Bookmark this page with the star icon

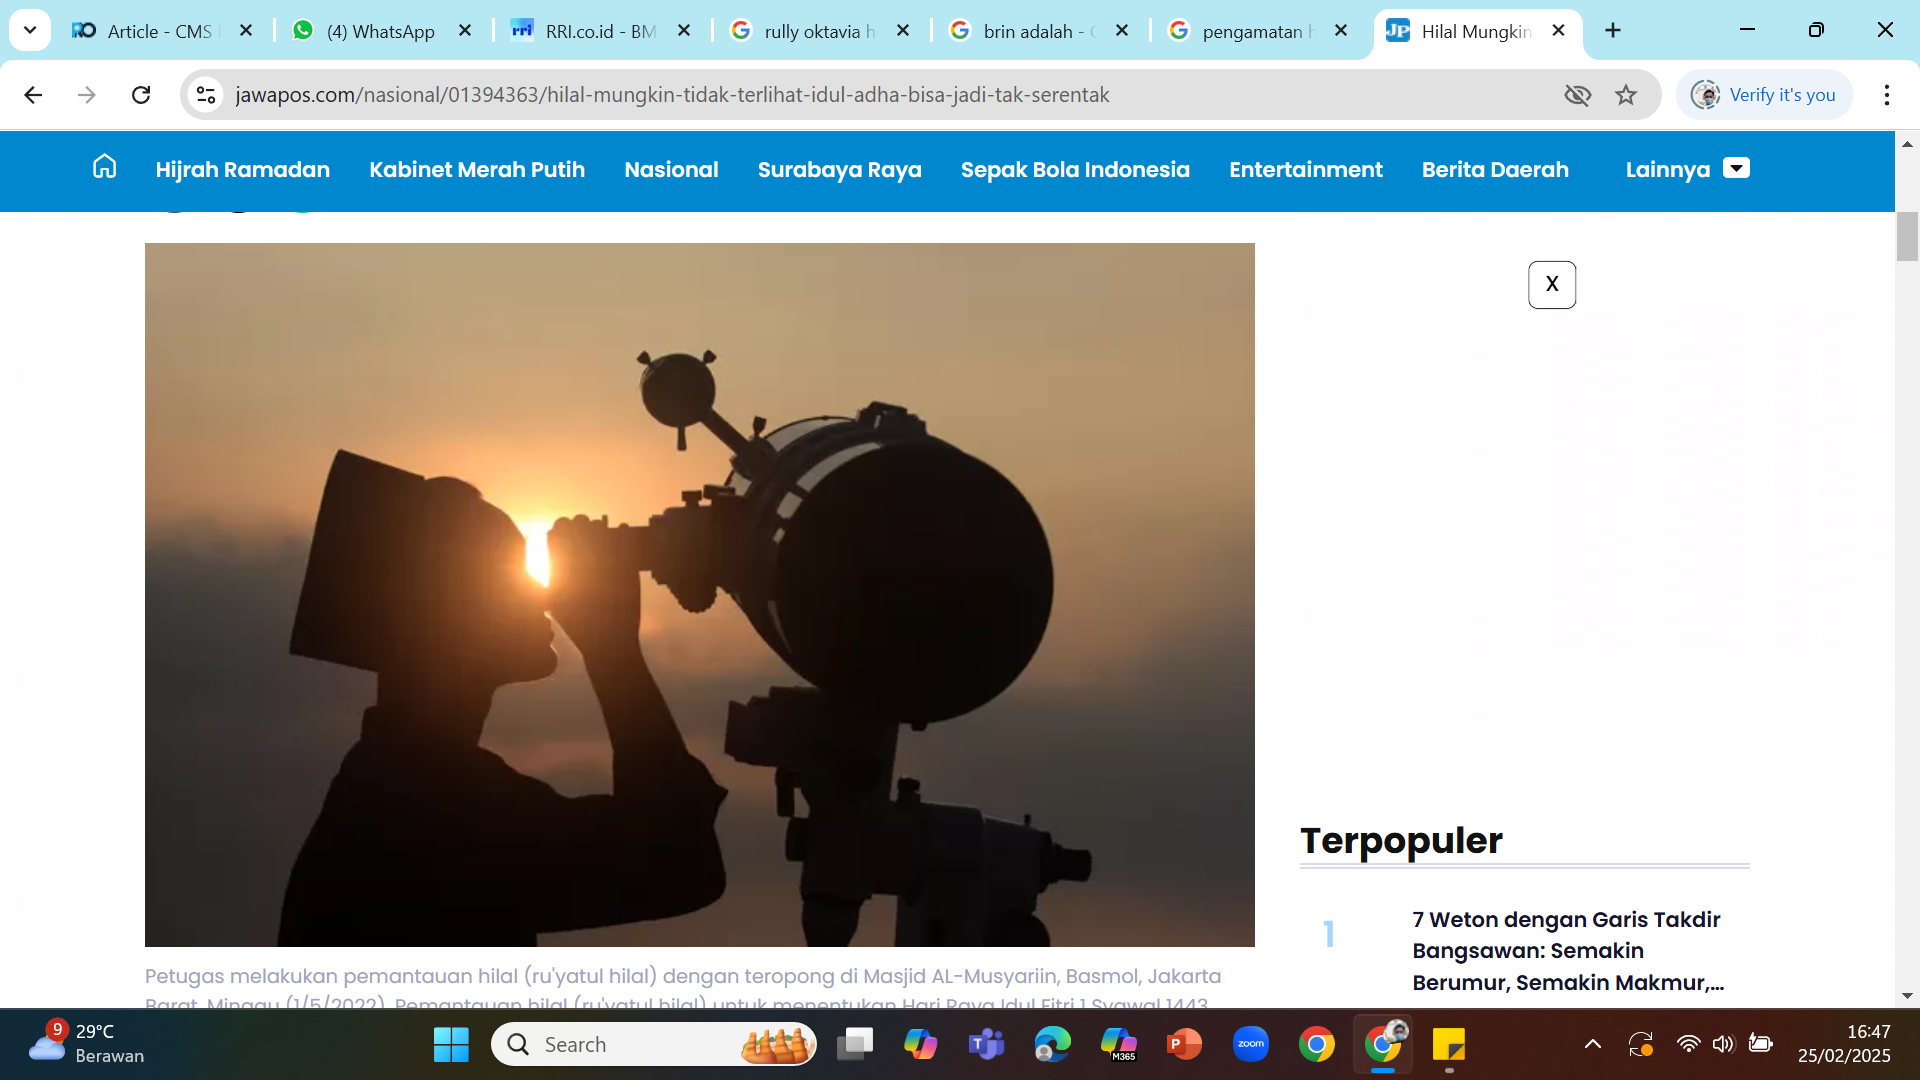(1626, 95)
